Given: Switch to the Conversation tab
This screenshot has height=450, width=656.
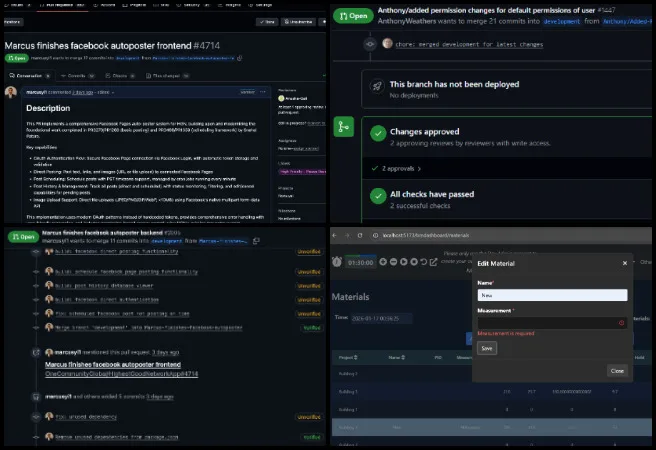Looking at the screenshot, I should (29, 76).
